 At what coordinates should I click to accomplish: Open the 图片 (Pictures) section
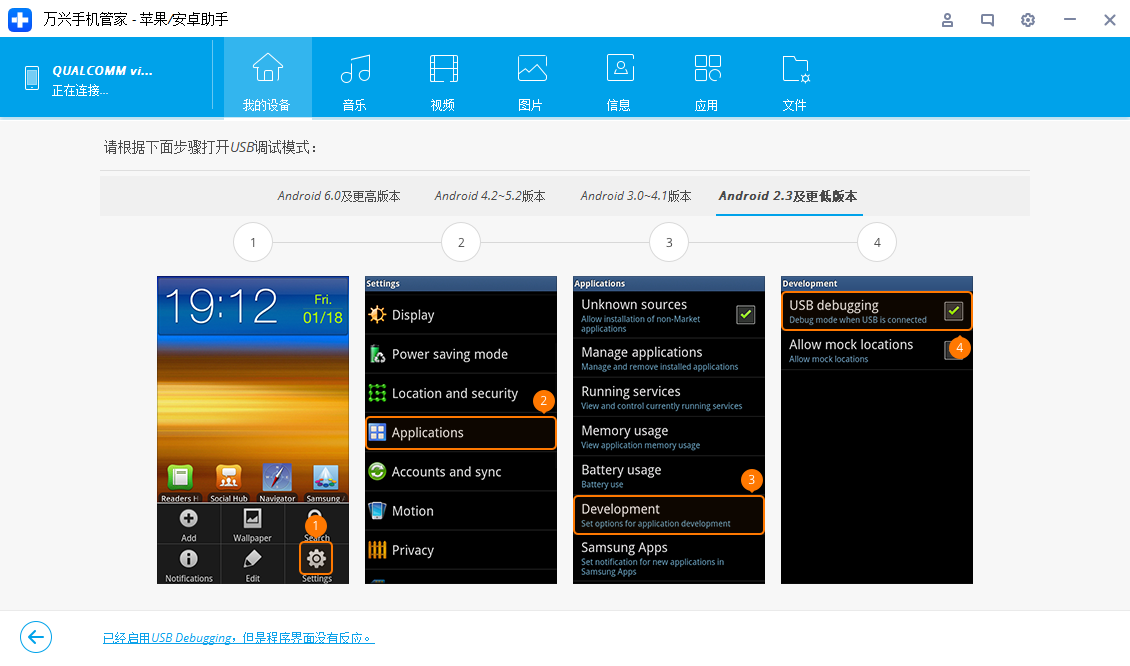click(531, 78)
